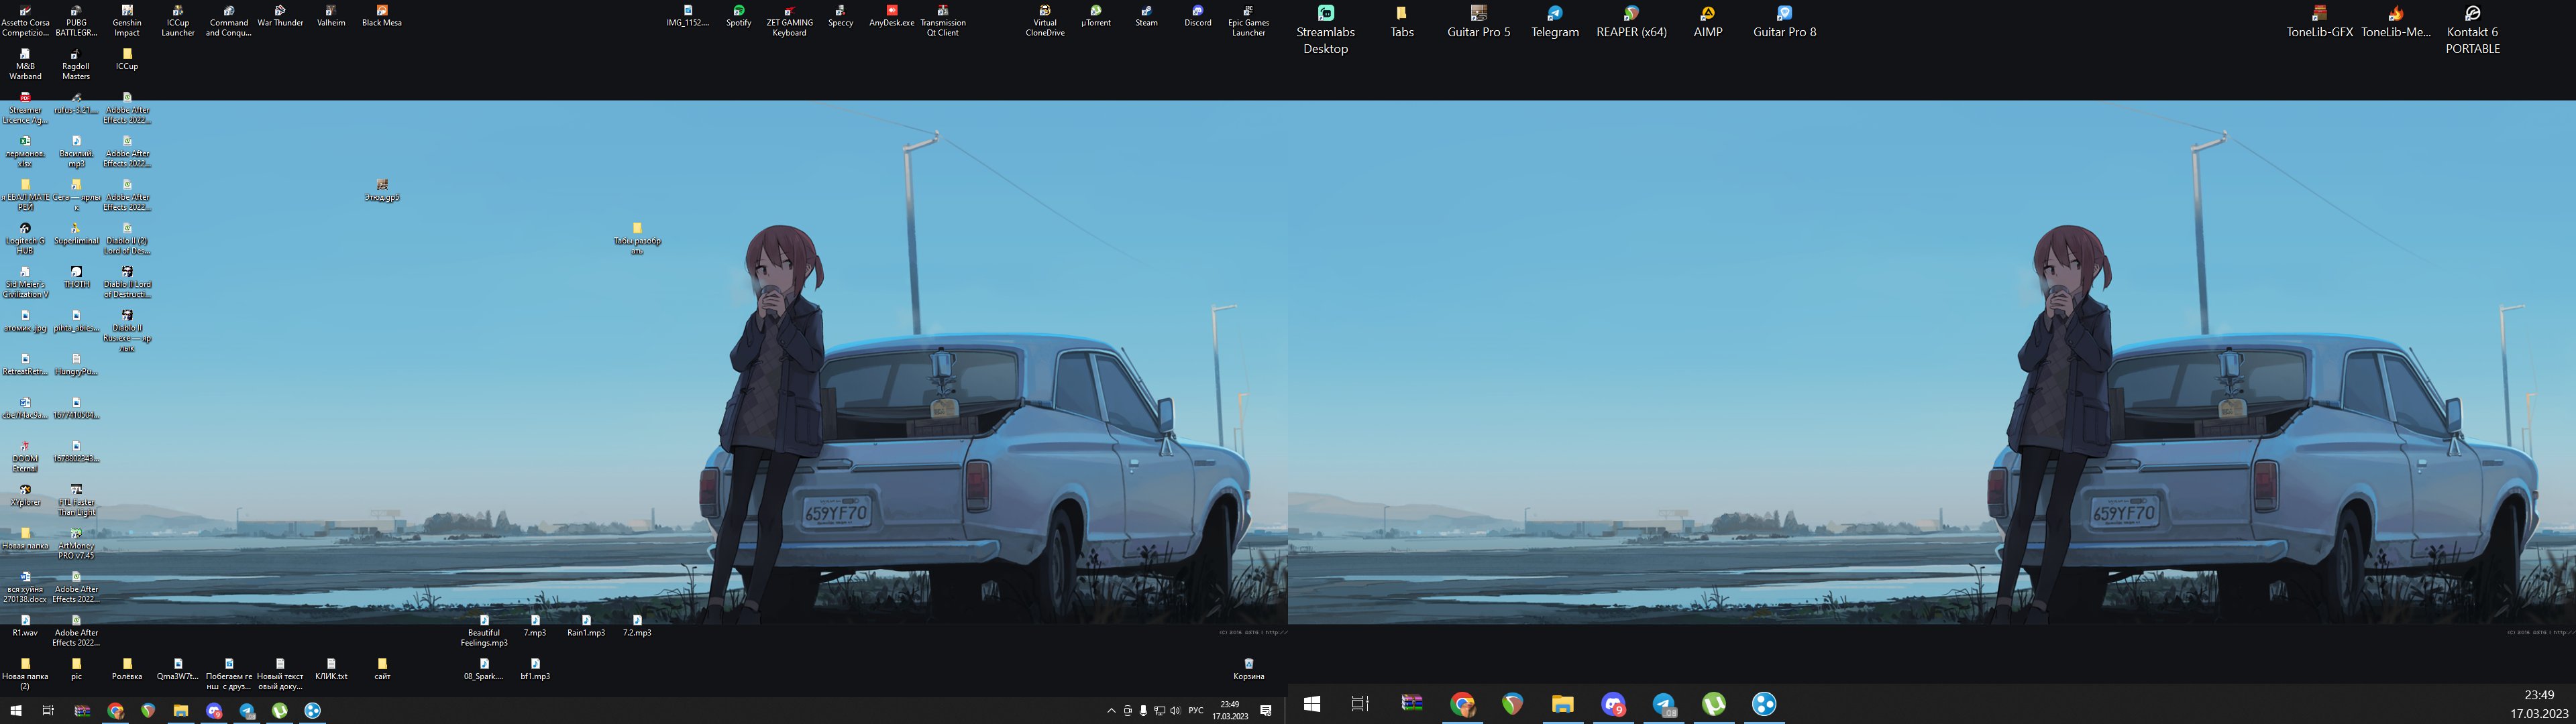Select the Этюд.gp5 Guitar Pro file
This screenshot has height=724, width=2576.
click(x=382, y=191)
